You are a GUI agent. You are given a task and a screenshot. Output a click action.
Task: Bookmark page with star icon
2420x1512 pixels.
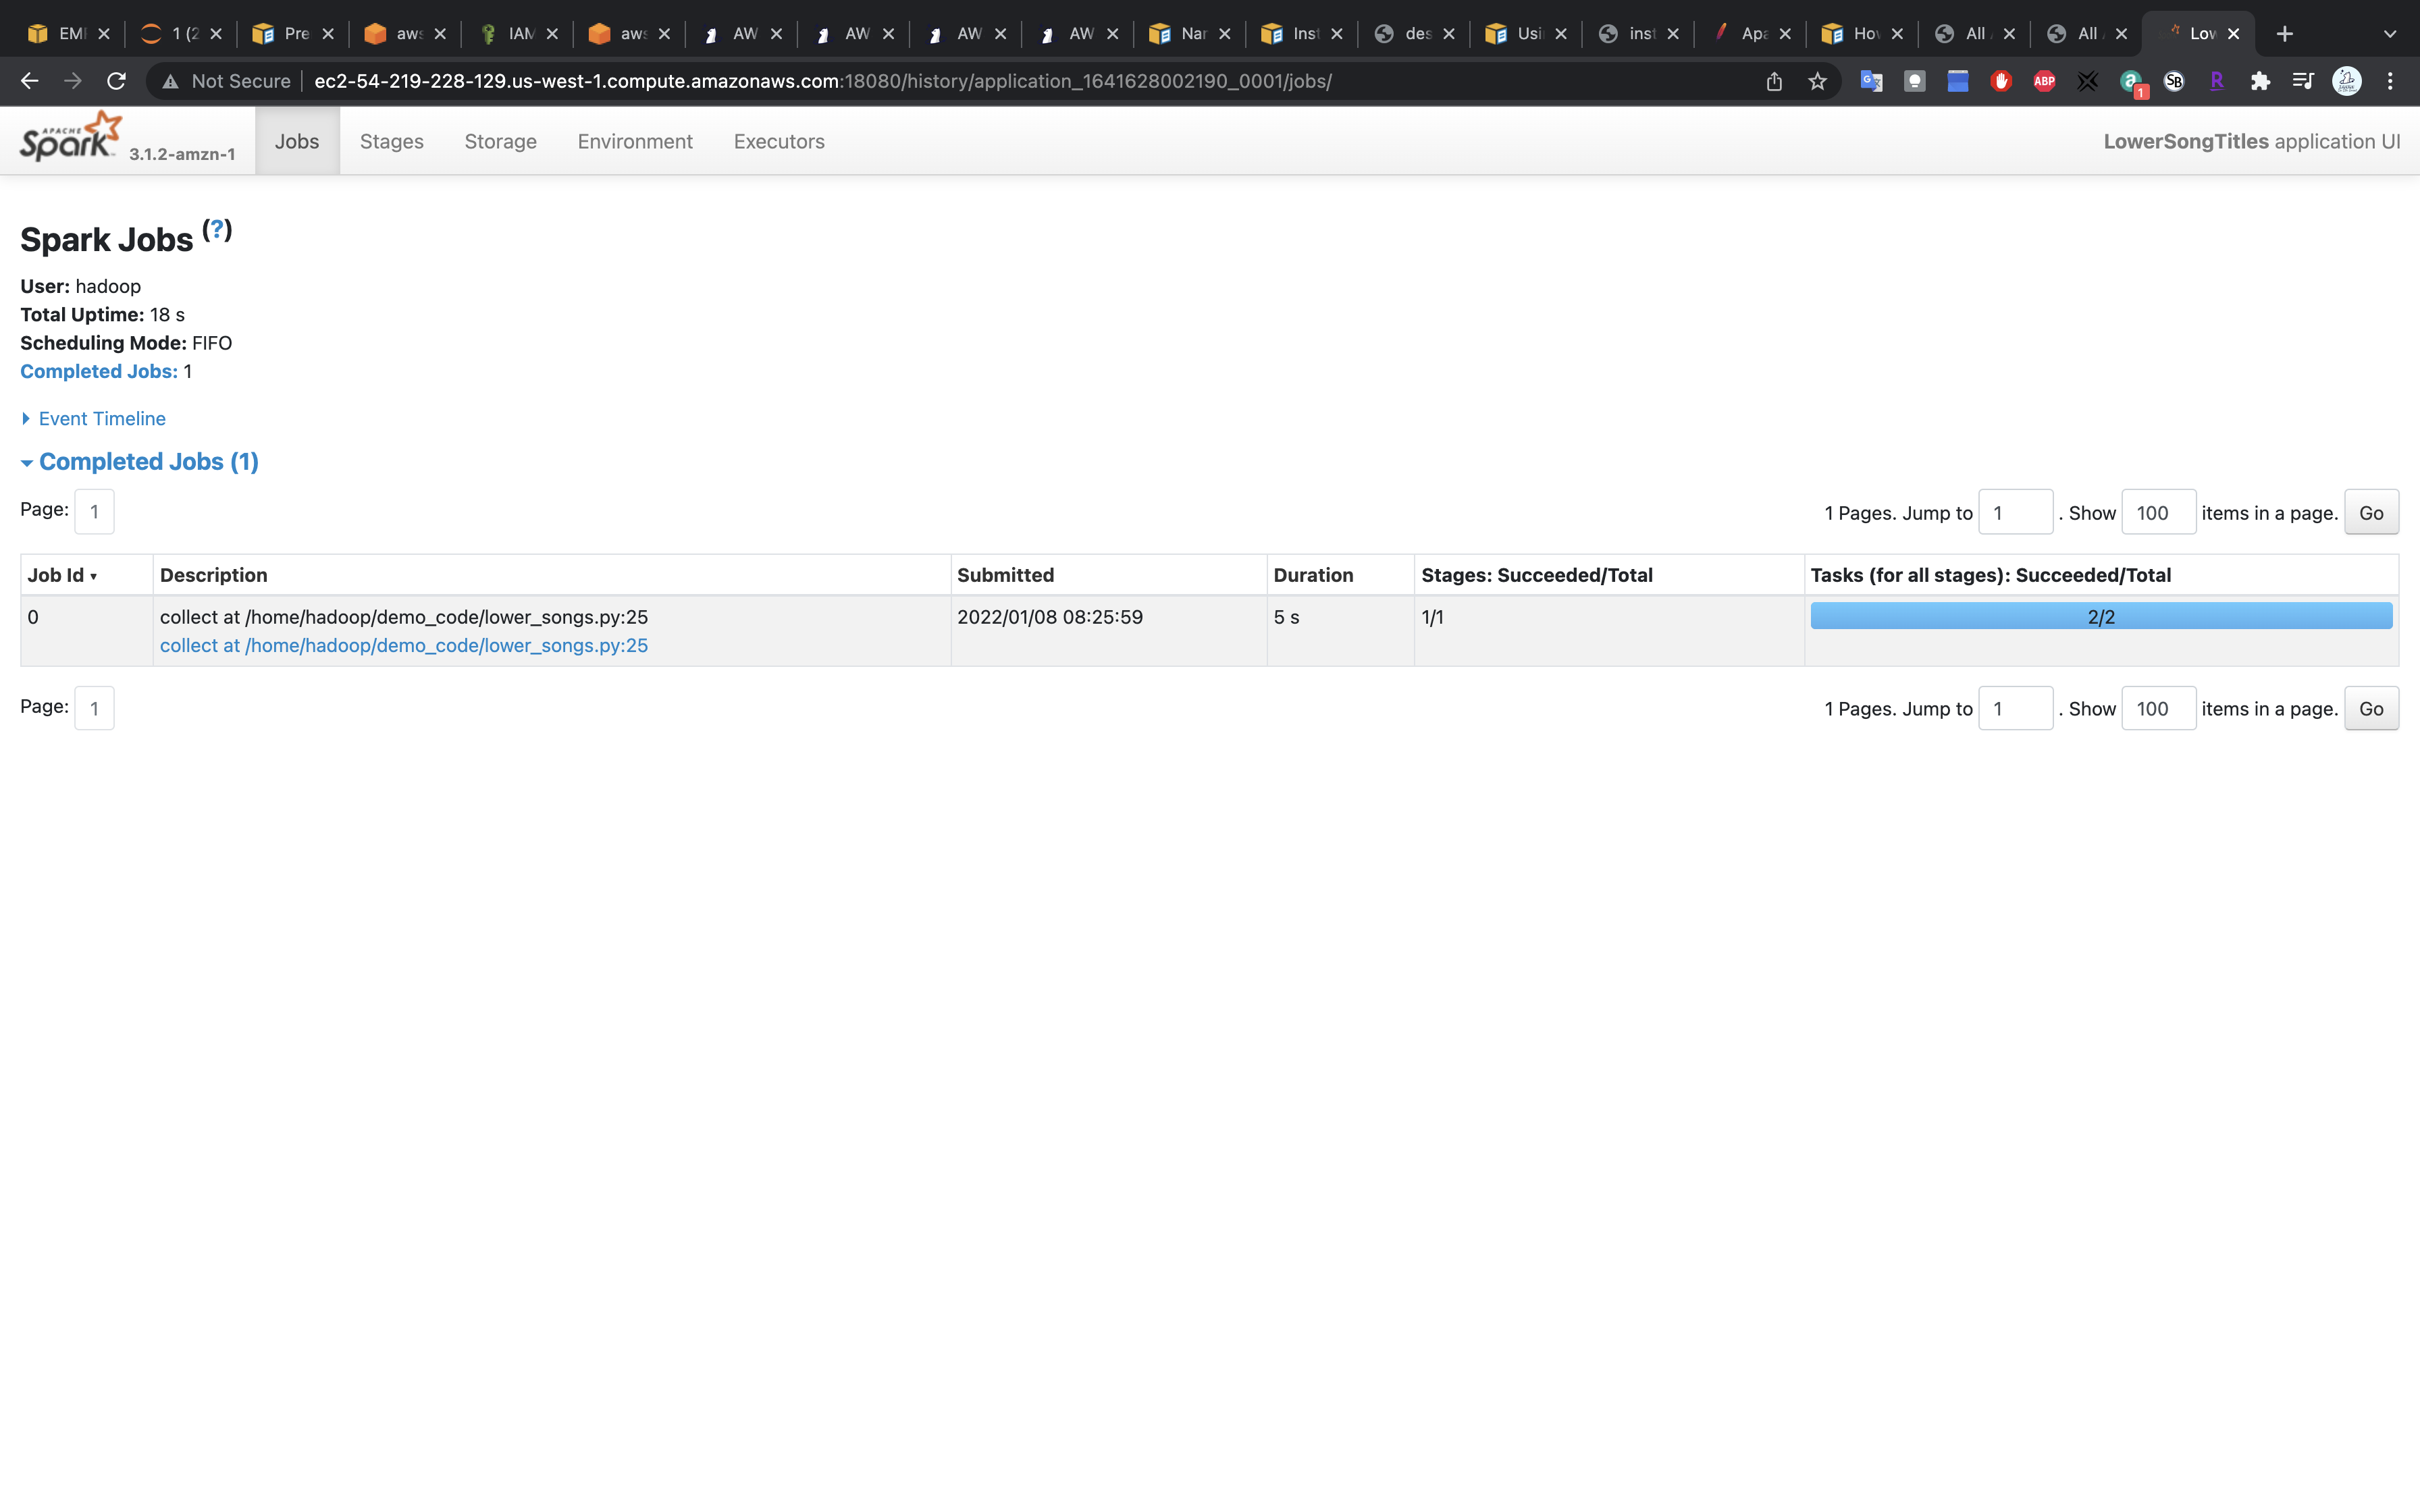1817,81
